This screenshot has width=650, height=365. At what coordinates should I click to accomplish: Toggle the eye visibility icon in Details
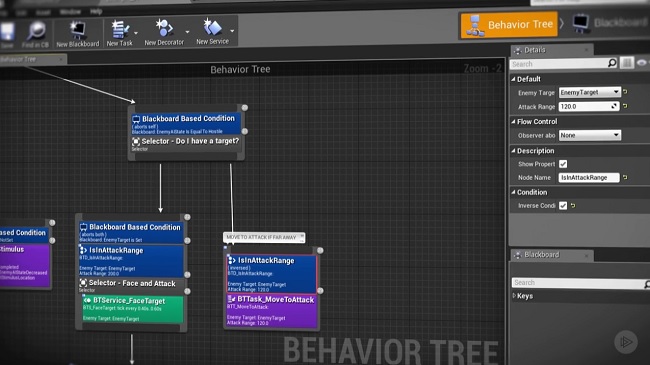642,63
